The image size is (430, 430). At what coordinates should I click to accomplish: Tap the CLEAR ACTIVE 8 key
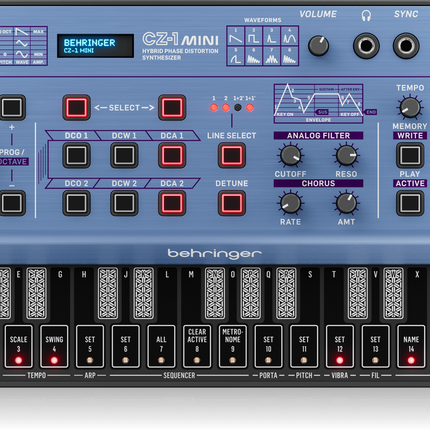[x=197, y=347]
